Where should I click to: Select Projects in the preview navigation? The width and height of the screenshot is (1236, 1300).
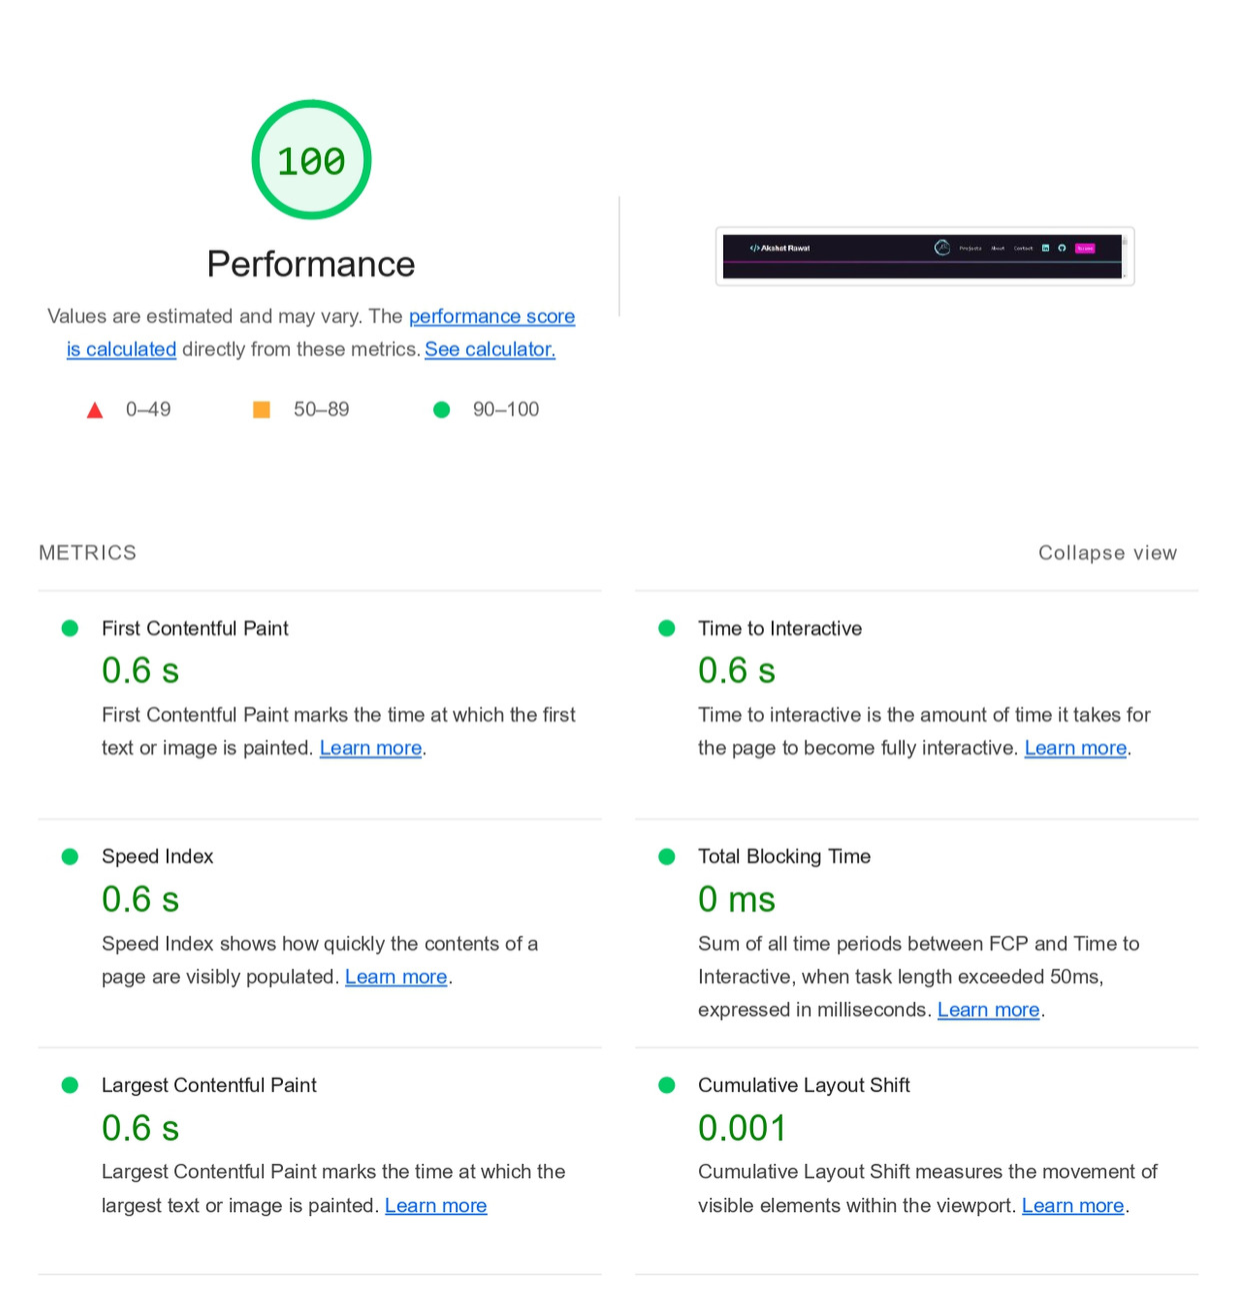click(969, 248)
